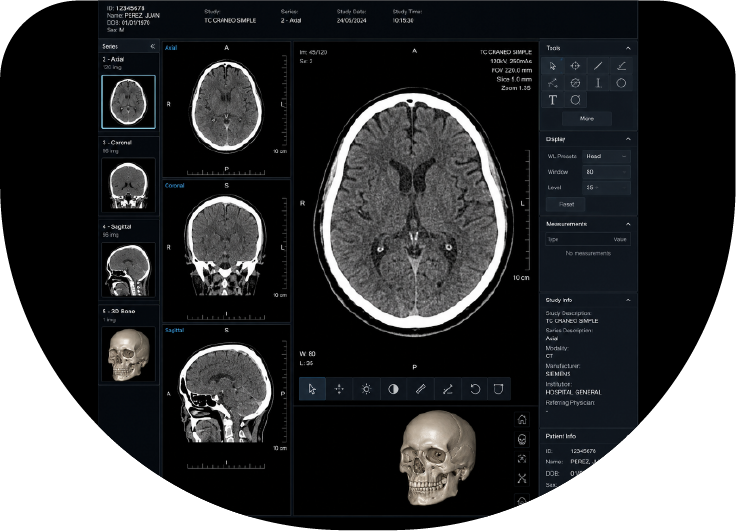Select the freehand ROI tool beside Text
Image resolution: width=736 pixels, height=531 pixels.
coord(575,100)
